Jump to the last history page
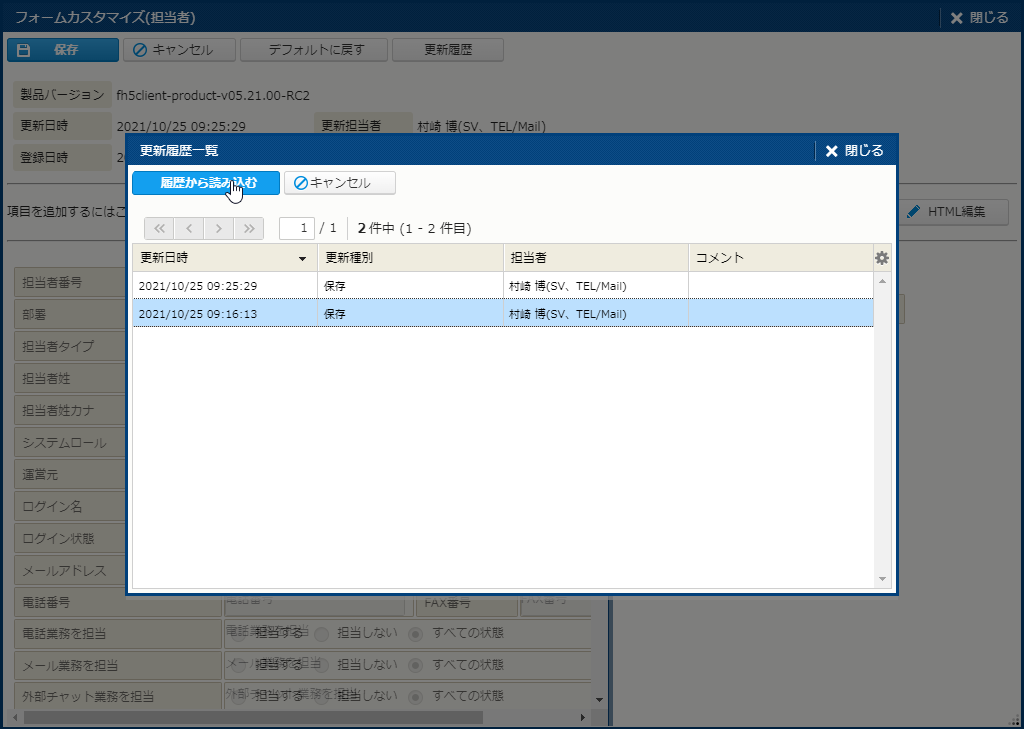The width and height of the screenshot is (1024, 729). tap(249, 228)
